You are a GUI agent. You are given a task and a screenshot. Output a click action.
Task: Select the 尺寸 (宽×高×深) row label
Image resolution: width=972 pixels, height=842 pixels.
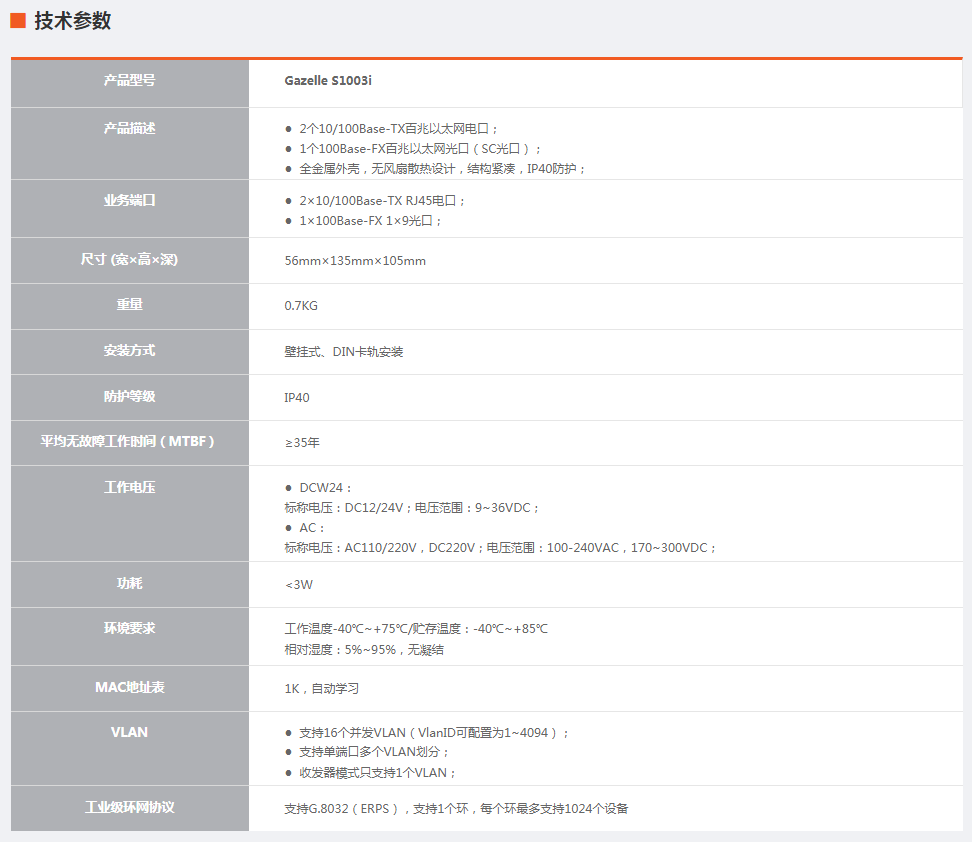[x=130, y=260]
